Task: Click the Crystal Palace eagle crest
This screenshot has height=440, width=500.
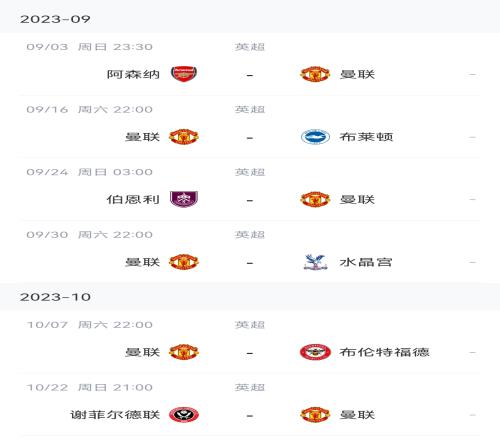Action: point(315,262)
